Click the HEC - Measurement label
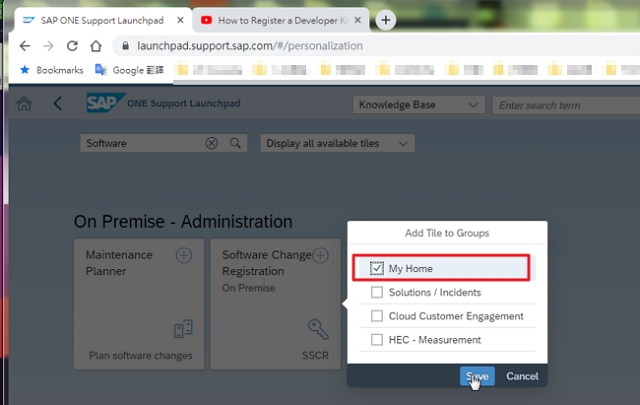The image size is (640, 405). pyautogui.click(x=435, y=340)
